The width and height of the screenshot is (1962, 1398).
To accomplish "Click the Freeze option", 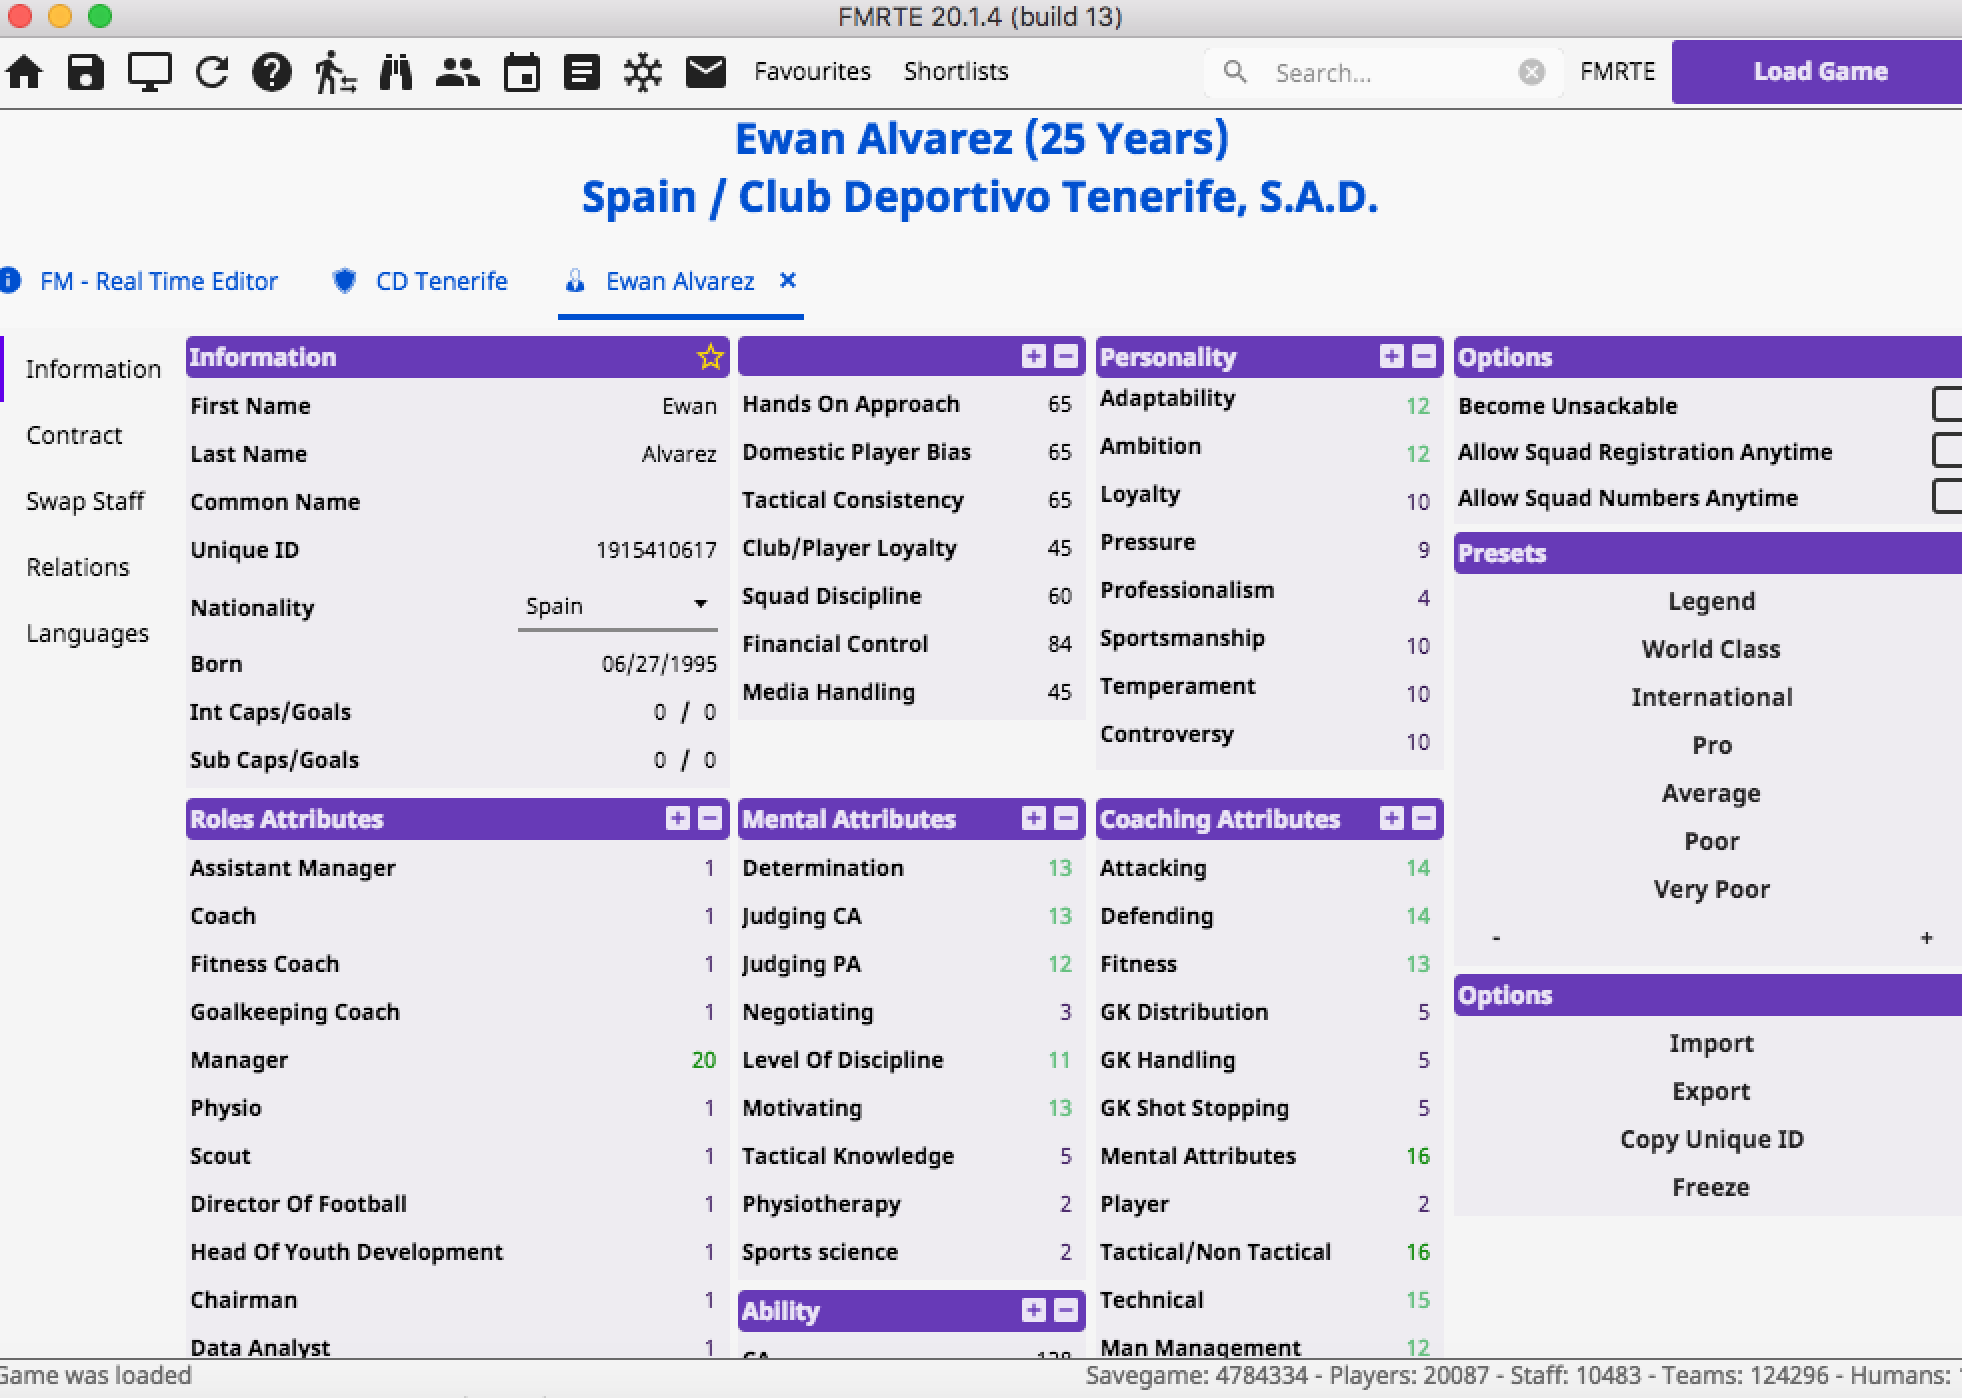I will [x=1711, y=1187].
